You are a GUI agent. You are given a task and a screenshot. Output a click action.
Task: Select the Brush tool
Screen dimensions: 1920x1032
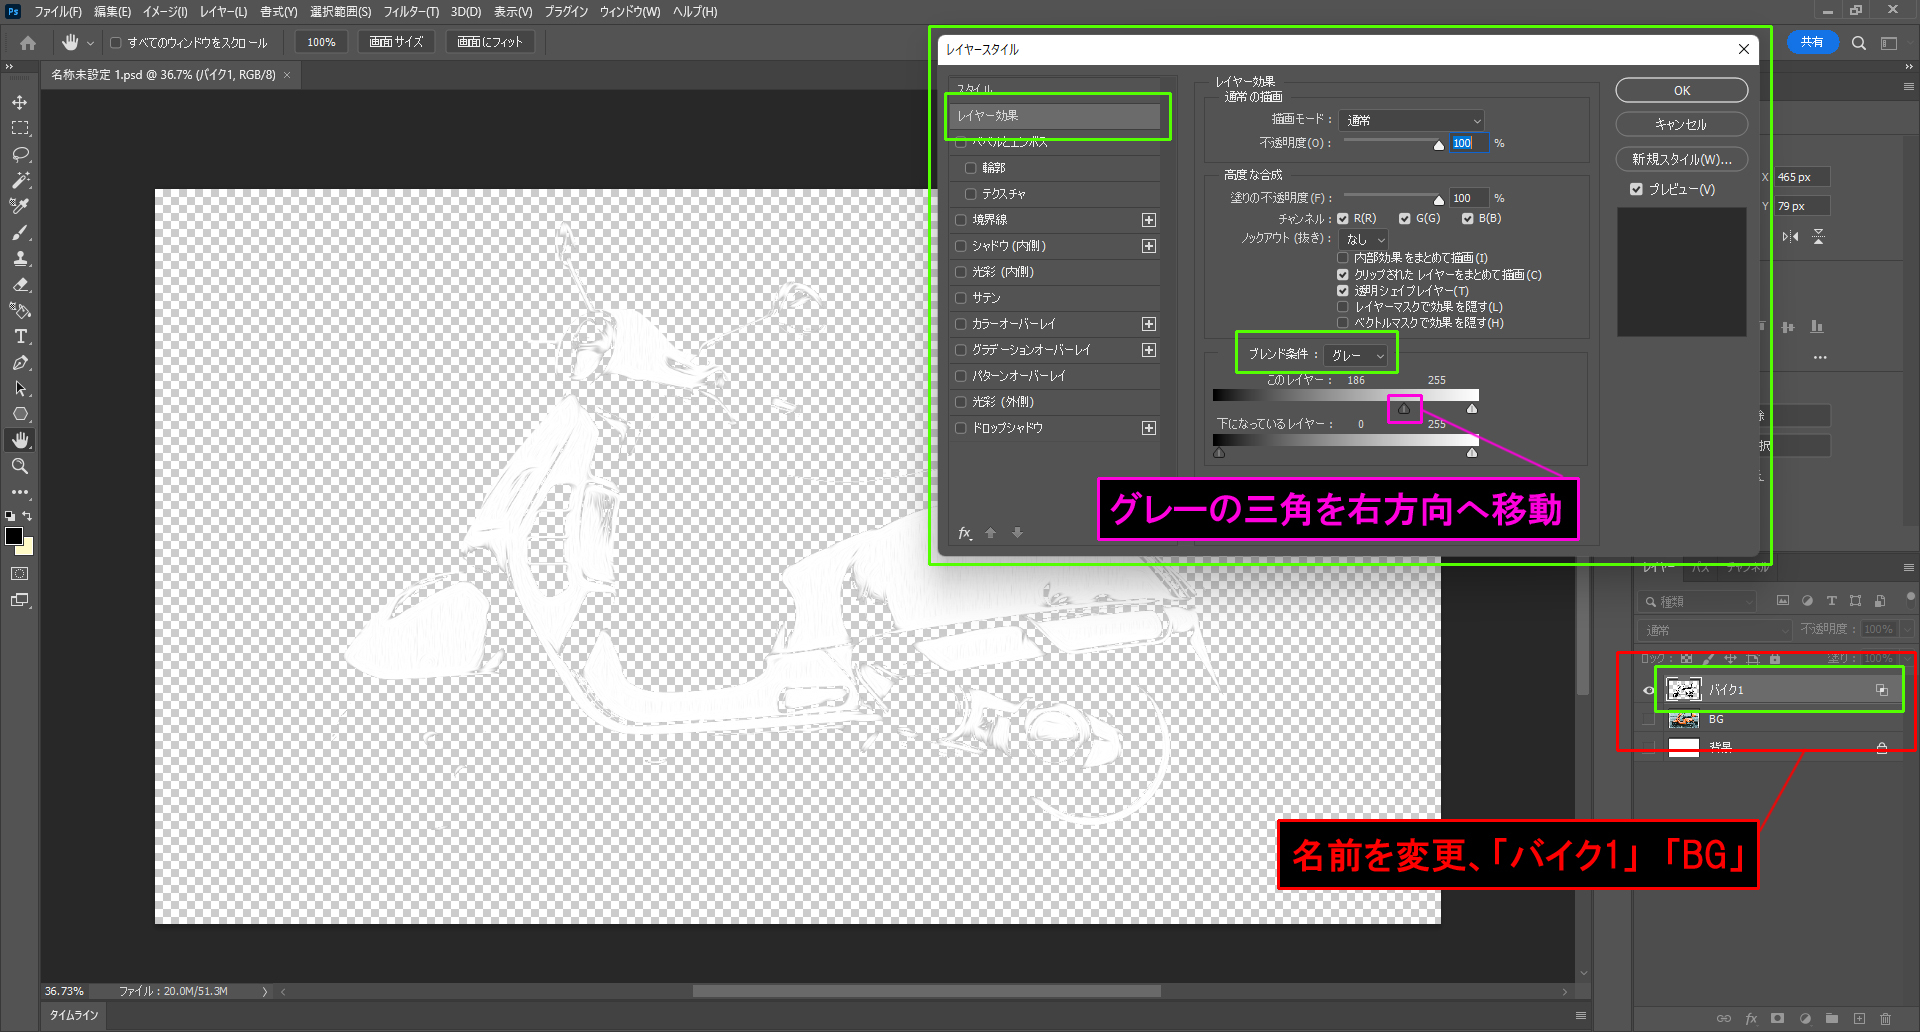[20, 232]
